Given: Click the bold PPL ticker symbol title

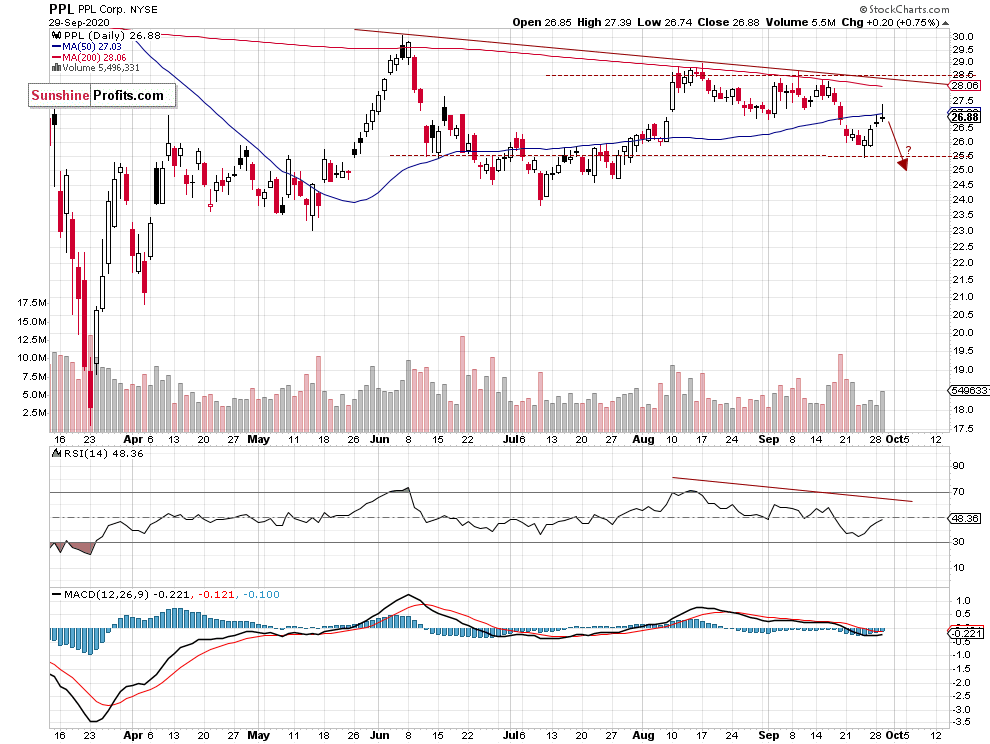Looking at the screenshot, I should click(62, 9).
